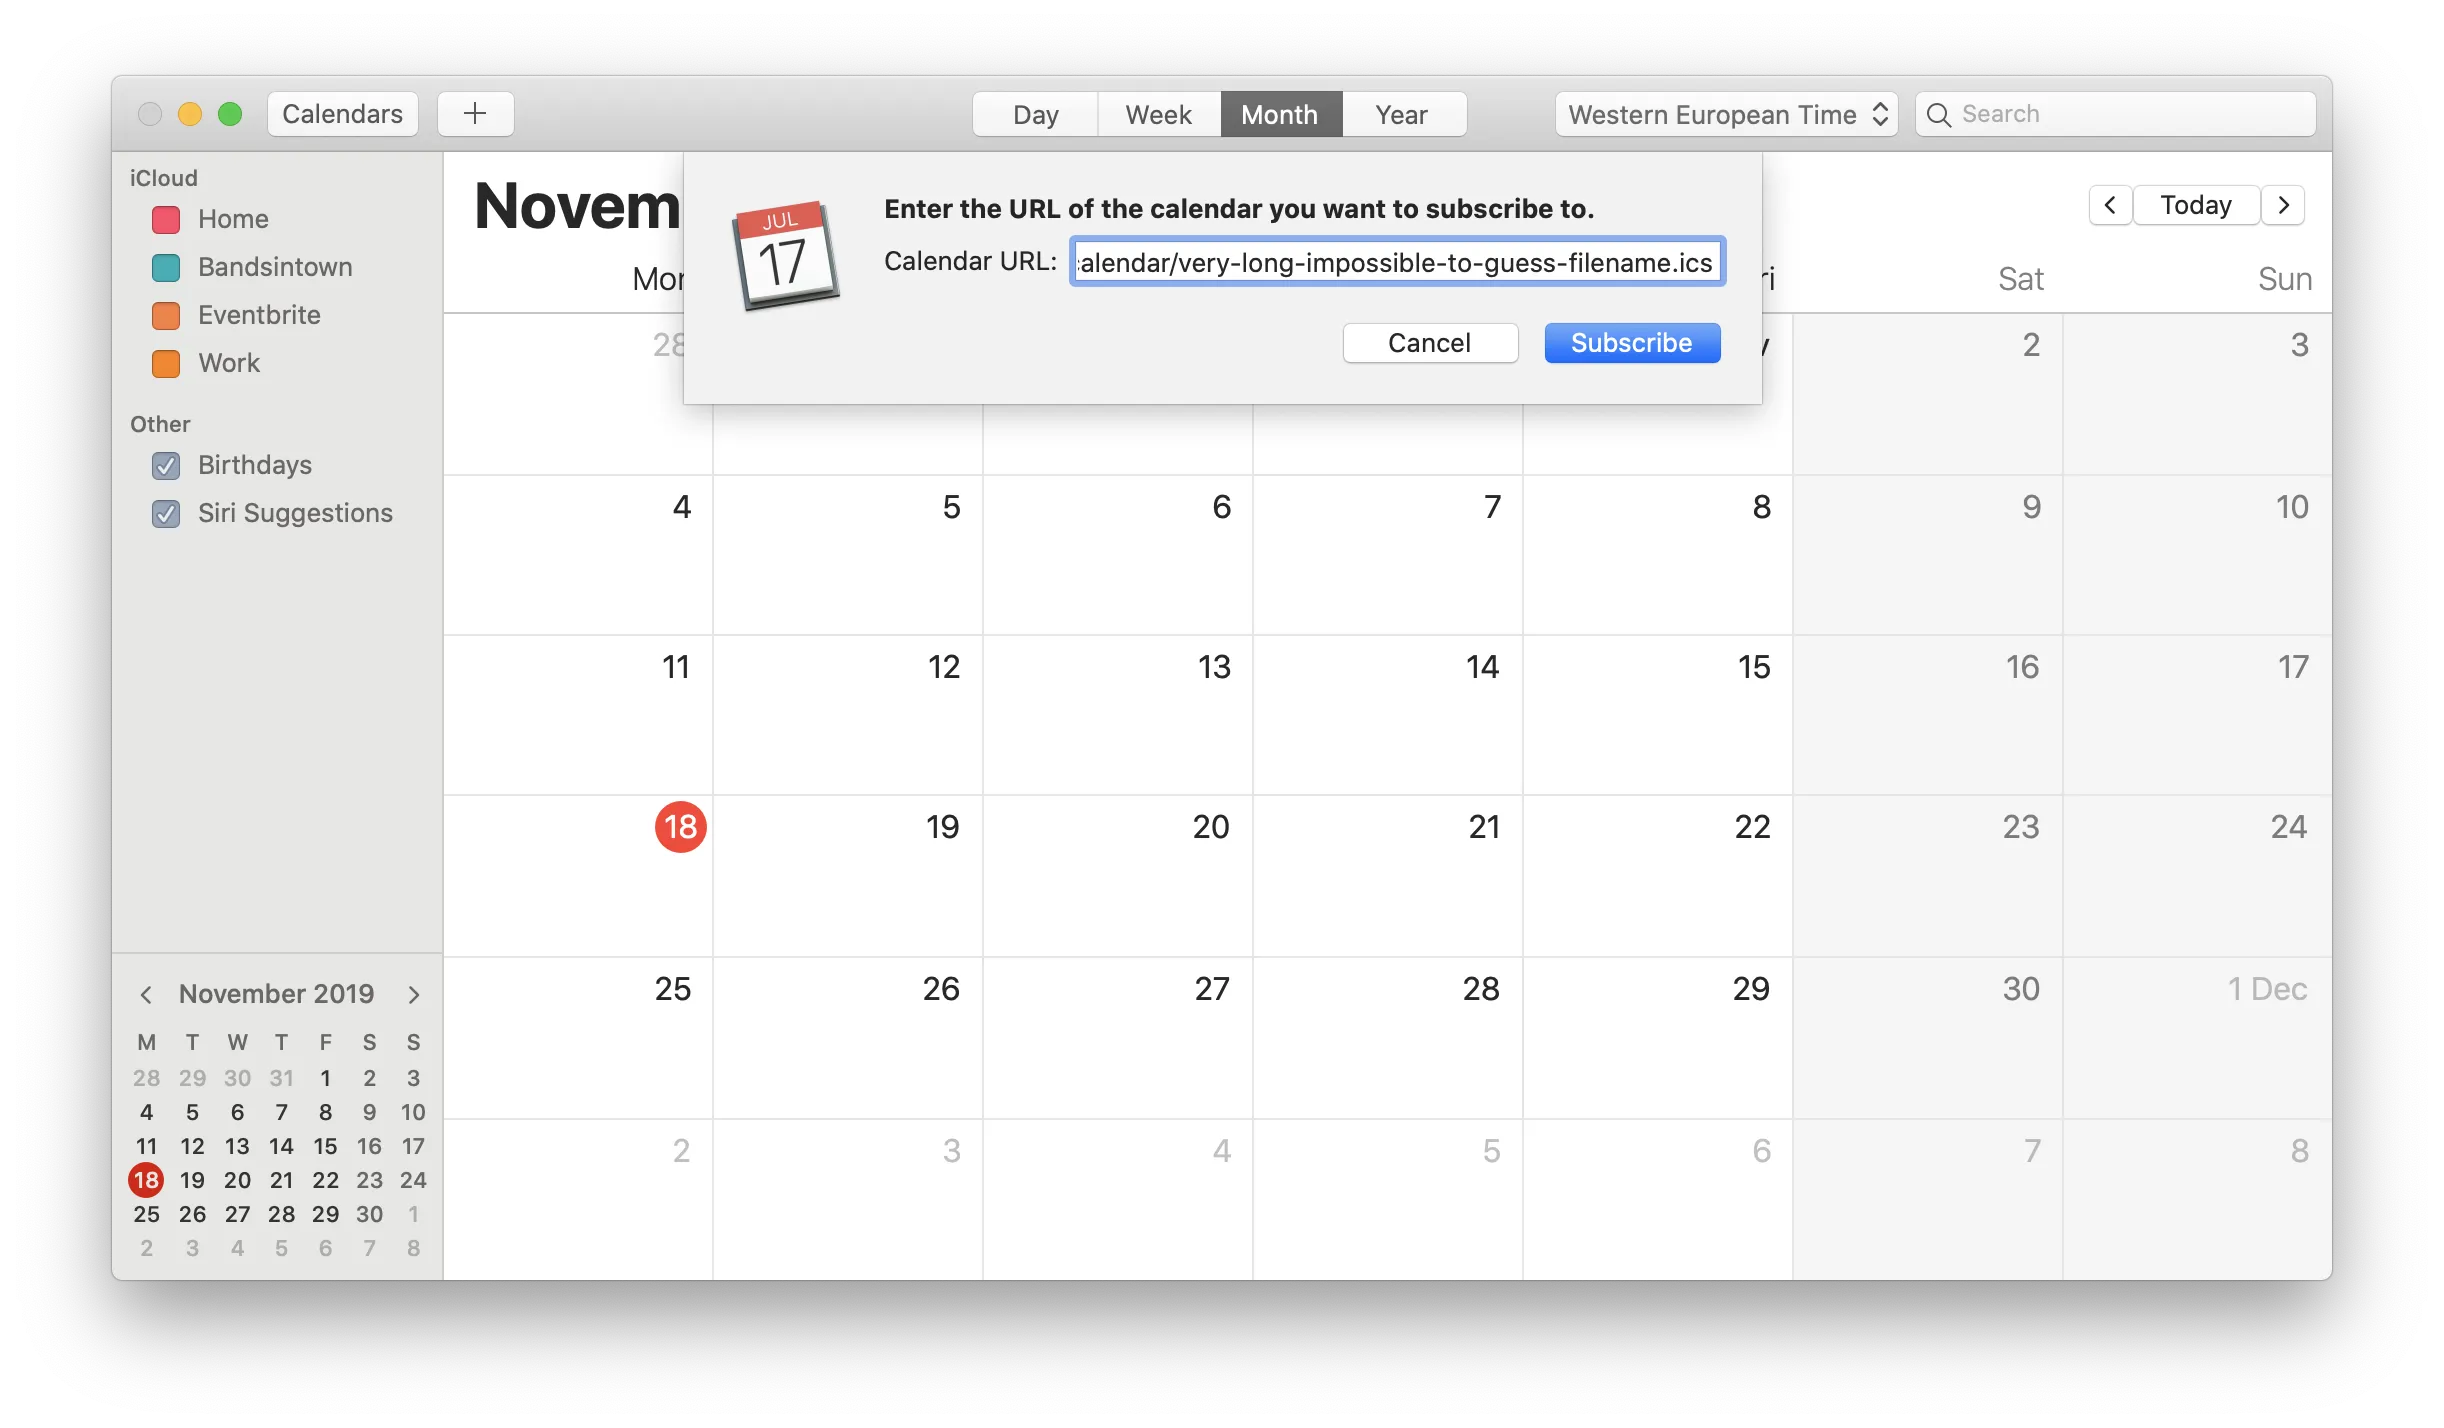This screenshot has width=2444, height=1428.
Task: Expand the iCloud calendar group
Action: [x=165, y=177]
